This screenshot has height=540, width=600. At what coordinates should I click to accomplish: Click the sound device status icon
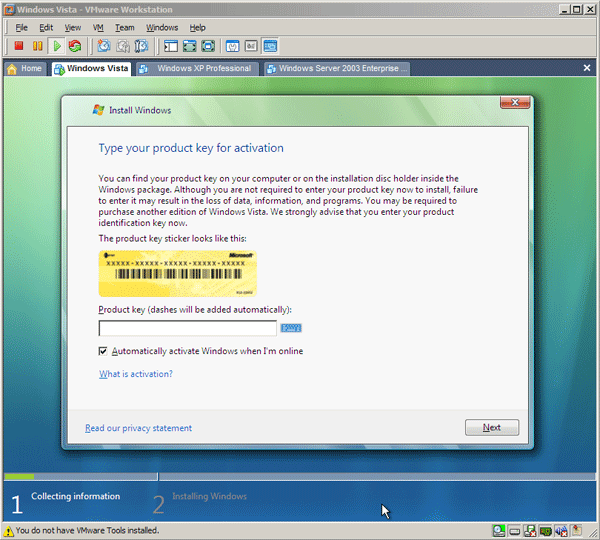pyautogui.click(x=561, y=531)
